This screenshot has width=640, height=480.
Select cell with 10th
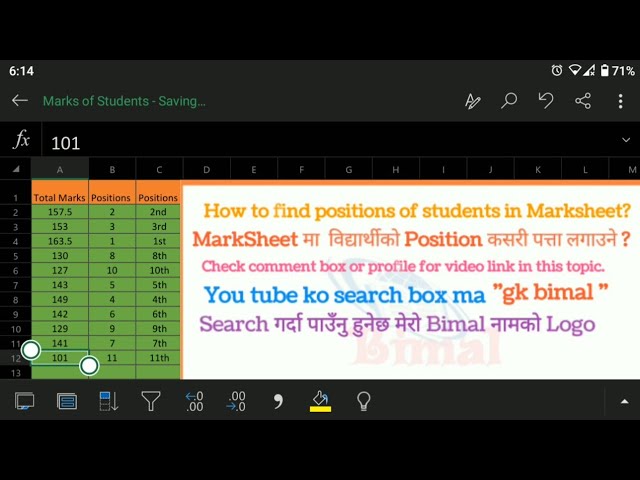click(158, 270)
